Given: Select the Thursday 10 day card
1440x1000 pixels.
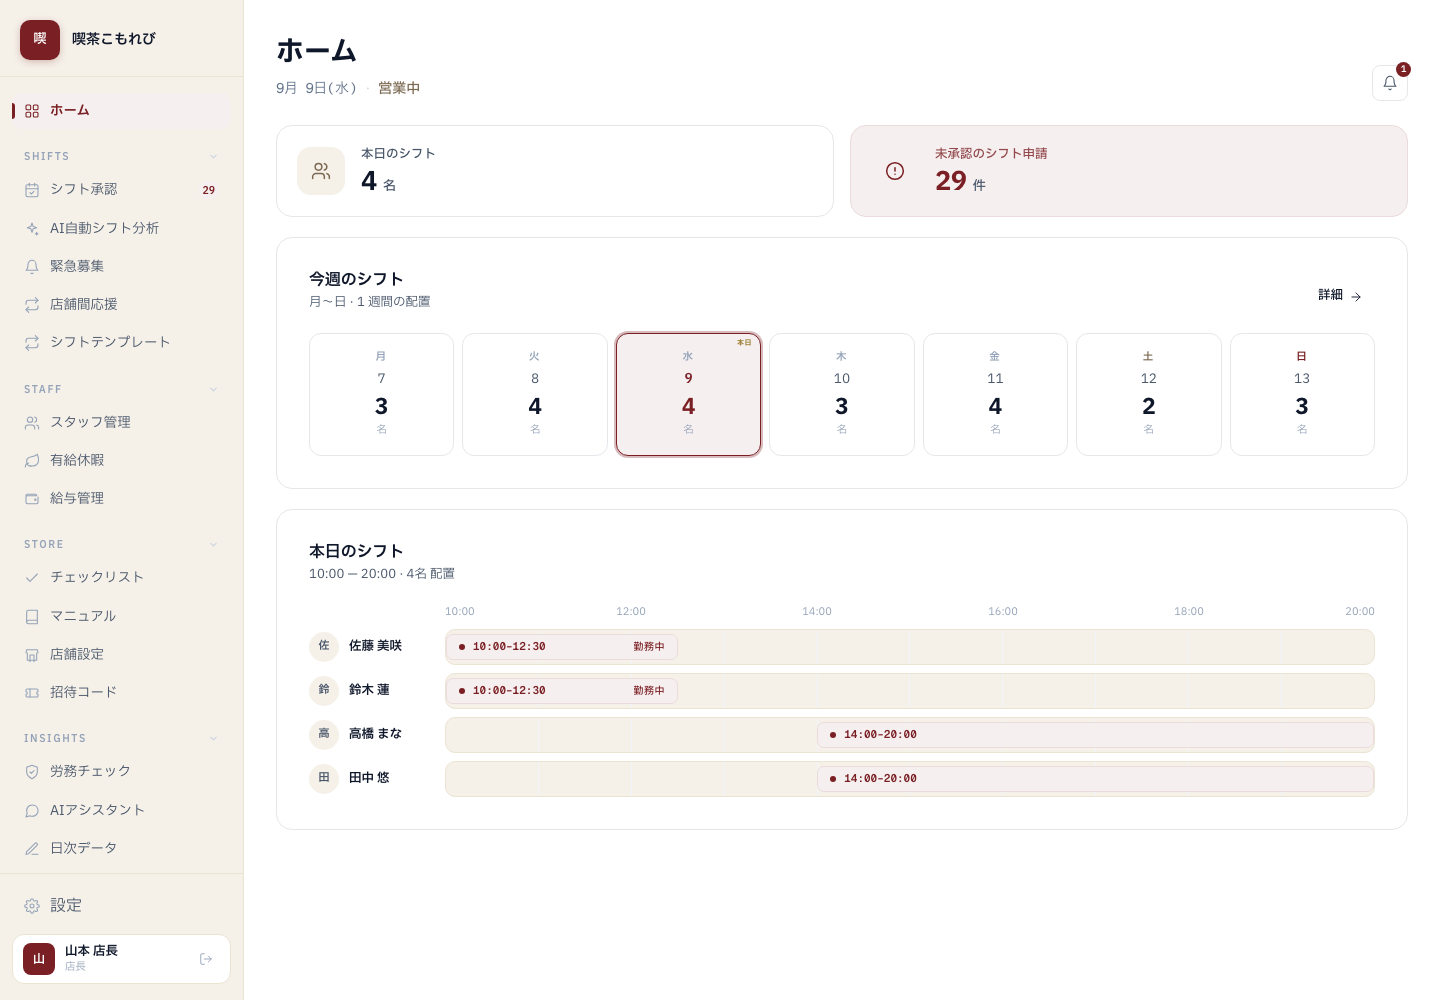Looking at the screenshot, I should point(842,394).
